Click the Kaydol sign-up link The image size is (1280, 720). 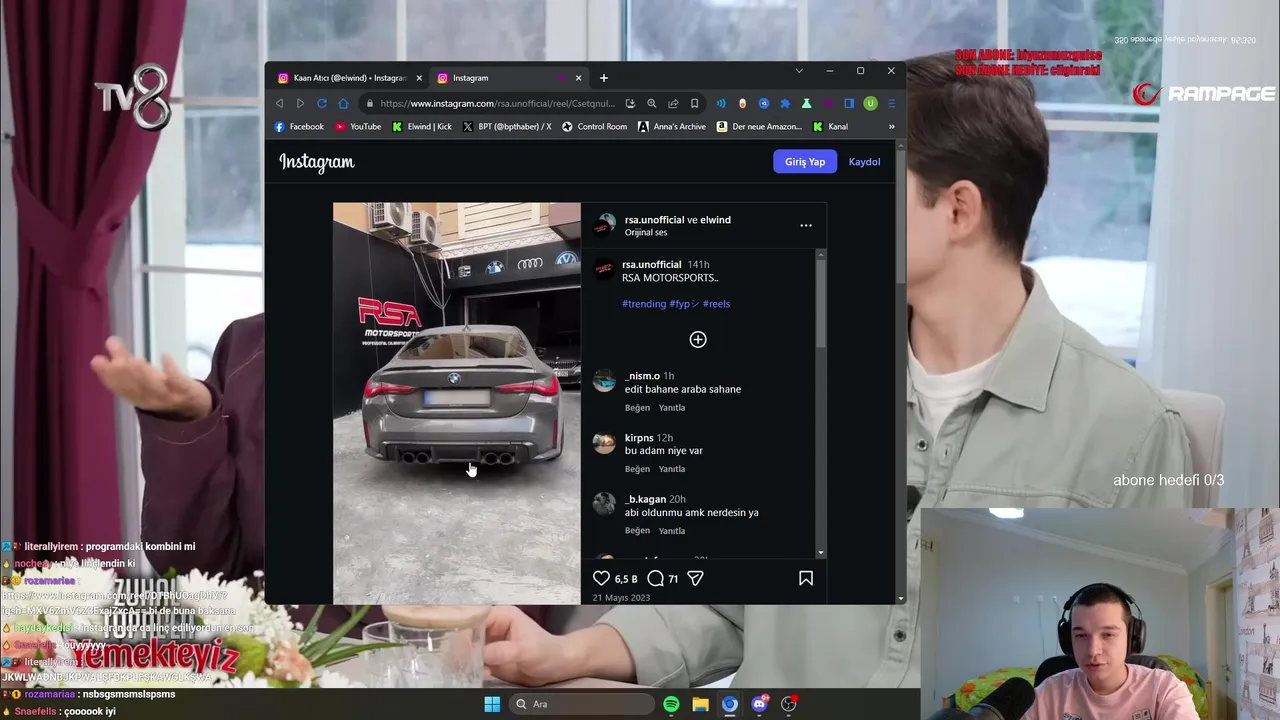(864, 162)
